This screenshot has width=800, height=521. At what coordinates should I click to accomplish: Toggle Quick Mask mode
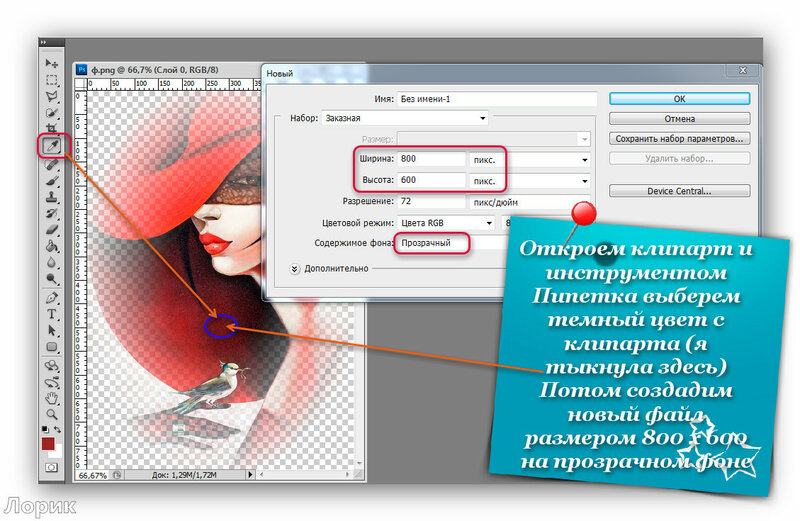tap(52, 467)
